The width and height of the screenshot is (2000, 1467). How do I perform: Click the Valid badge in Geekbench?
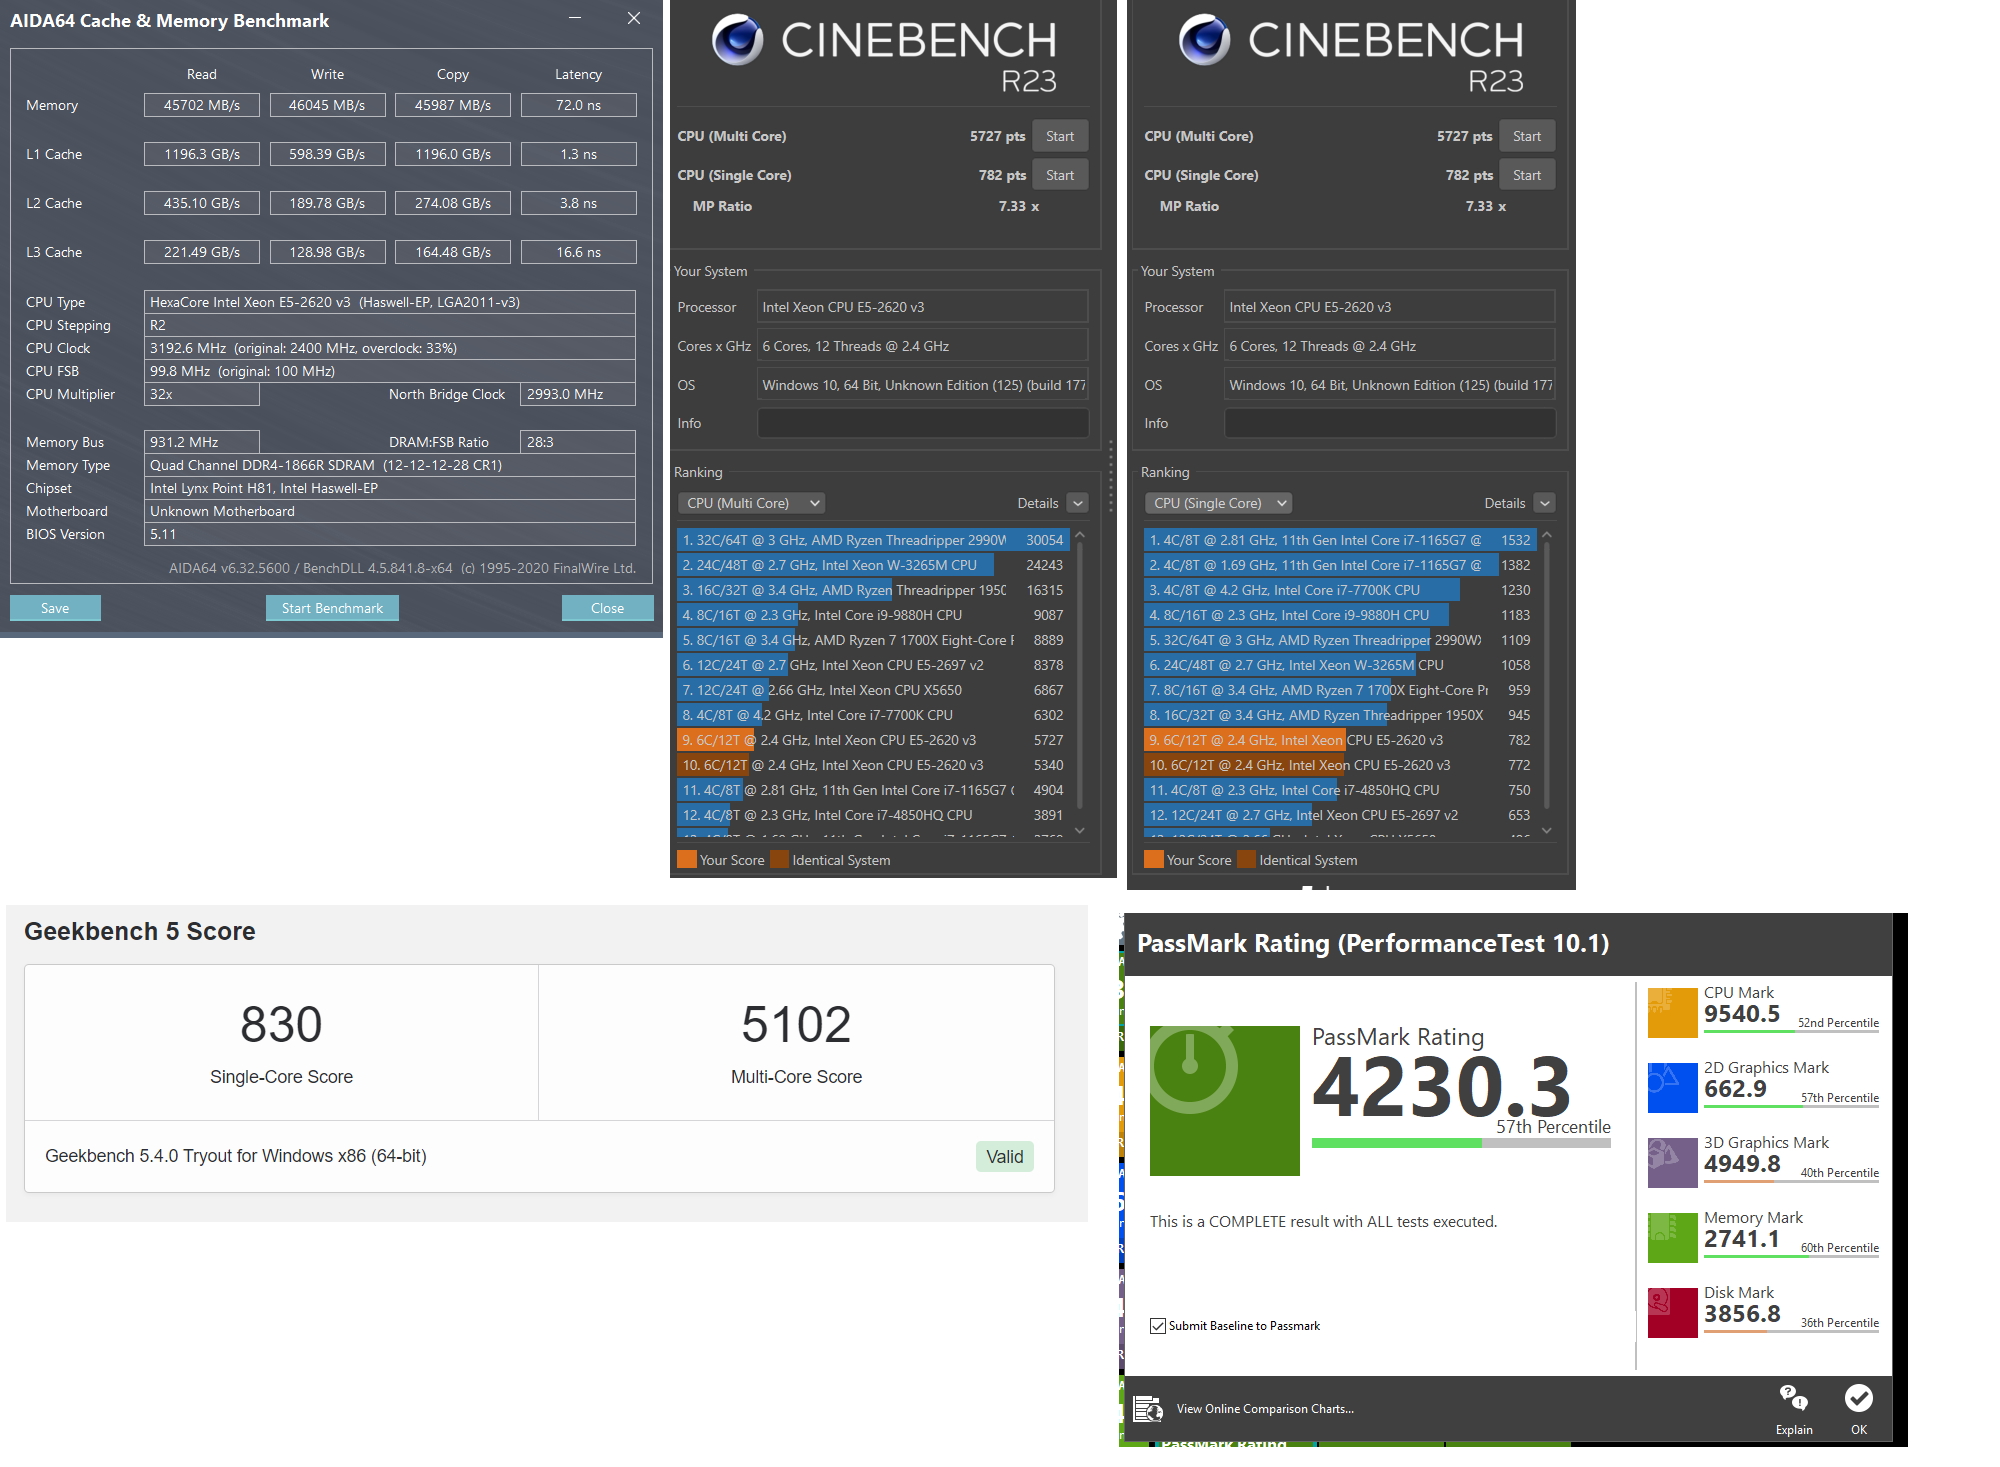1005,1156
